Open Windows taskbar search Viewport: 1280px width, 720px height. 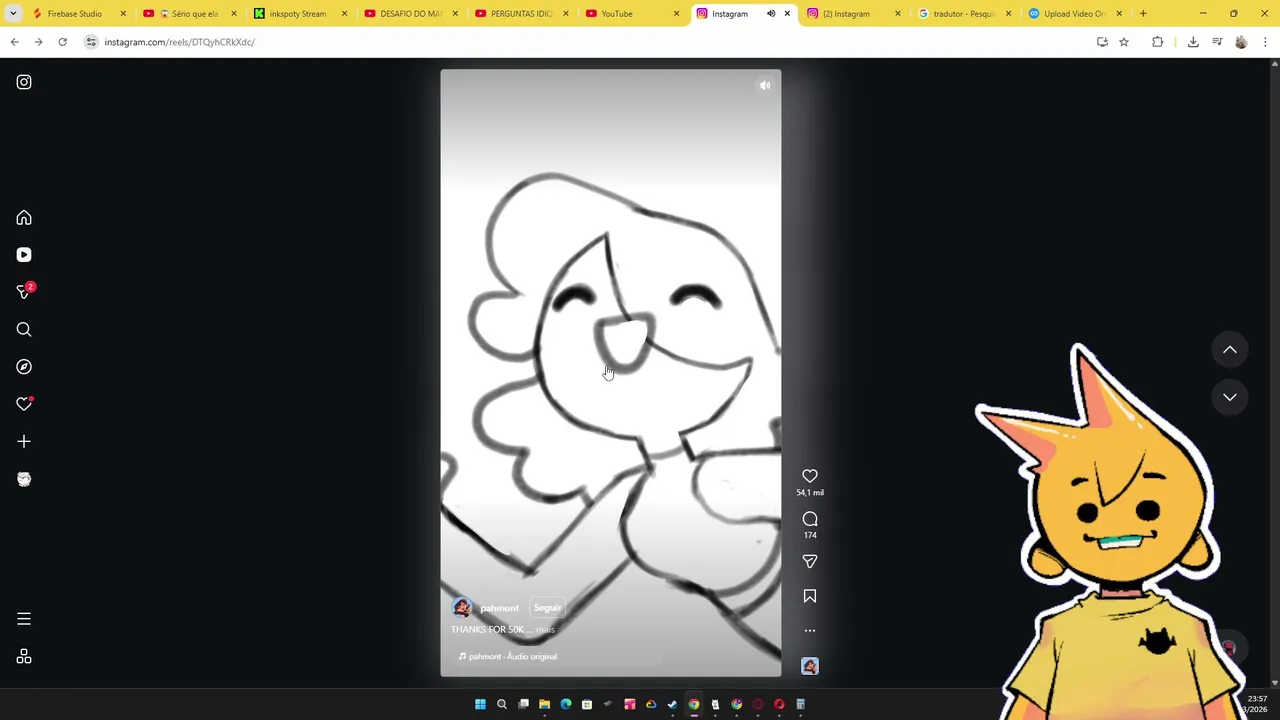point(502,705)
